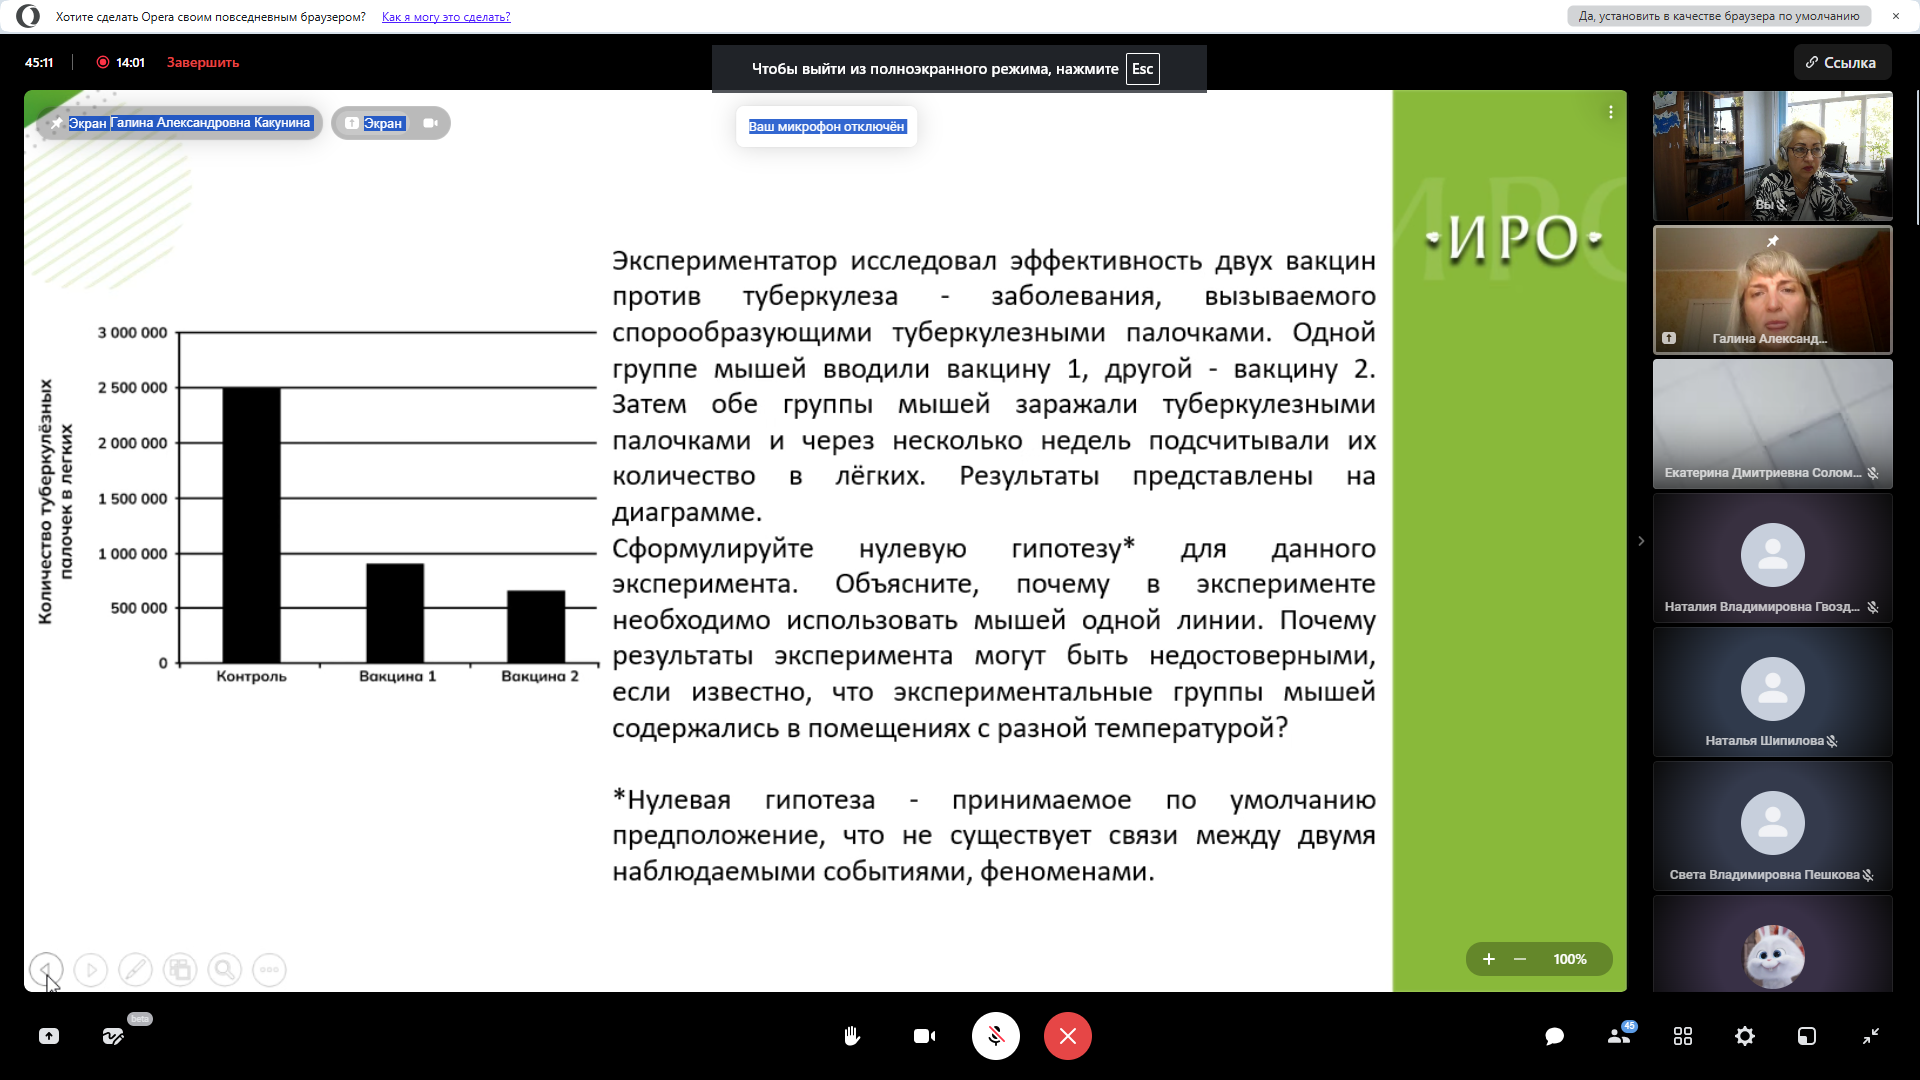Zoom in with the plus button

1489,959
